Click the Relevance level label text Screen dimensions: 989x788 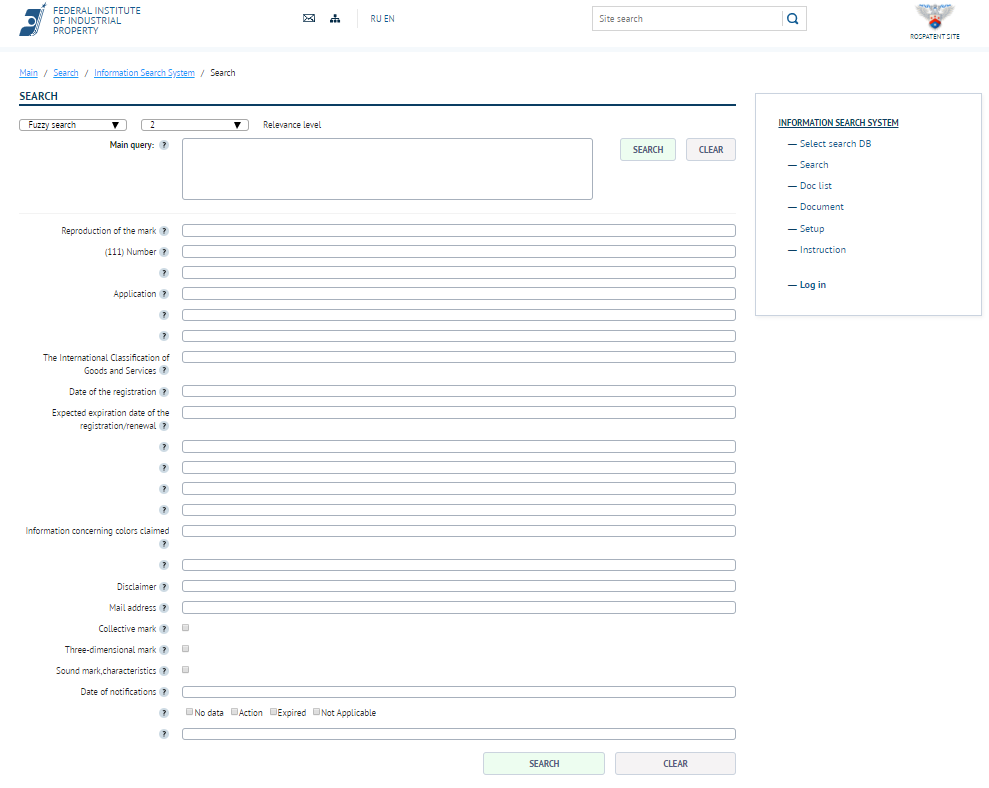(292, 125)
